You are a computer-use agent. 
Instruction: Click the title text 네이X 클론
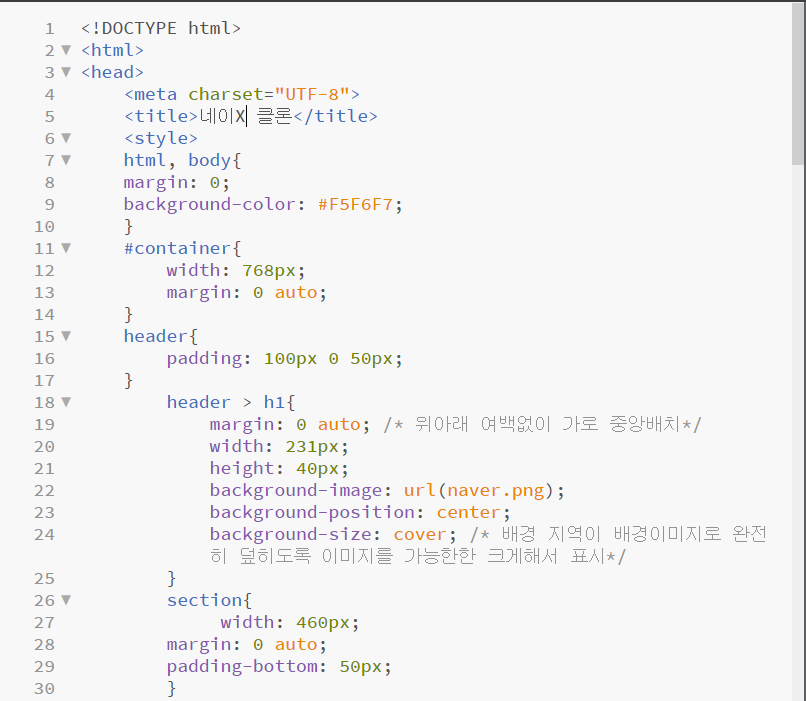pos(246,116)
